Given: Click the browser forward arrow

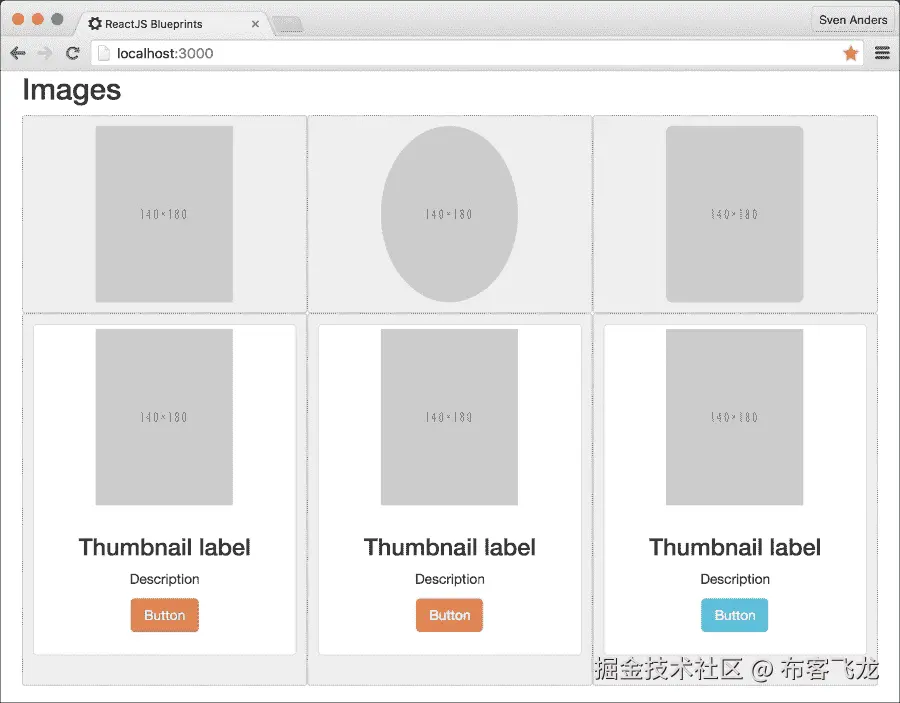Looking at the screenshot, I should coord(44,53).
